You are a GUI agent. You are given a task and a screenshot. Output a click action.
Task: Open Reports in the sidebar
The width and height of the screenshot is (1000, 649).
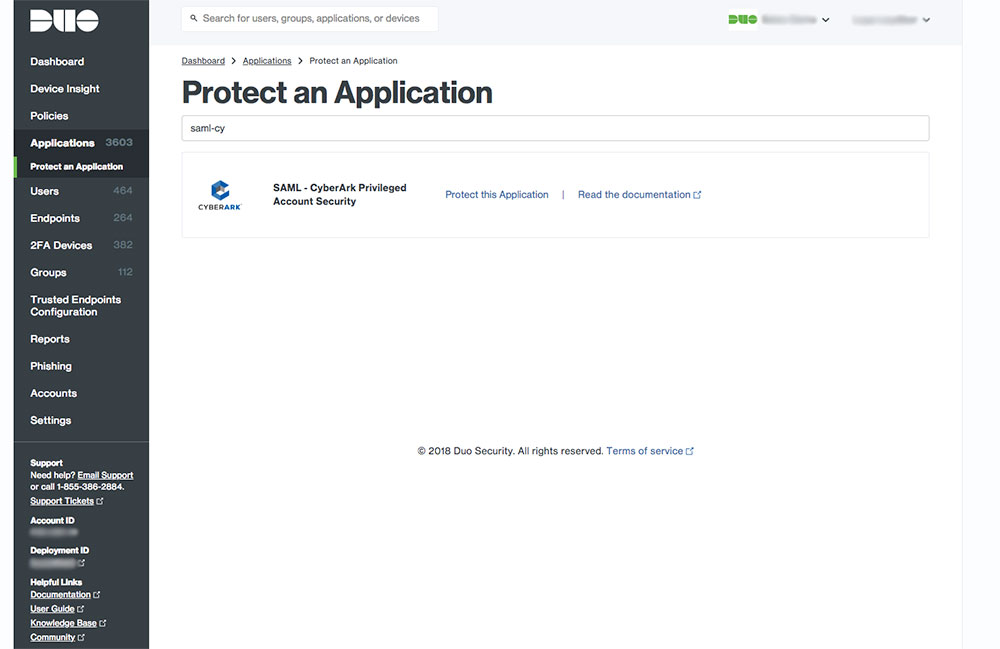click(50, 339)
